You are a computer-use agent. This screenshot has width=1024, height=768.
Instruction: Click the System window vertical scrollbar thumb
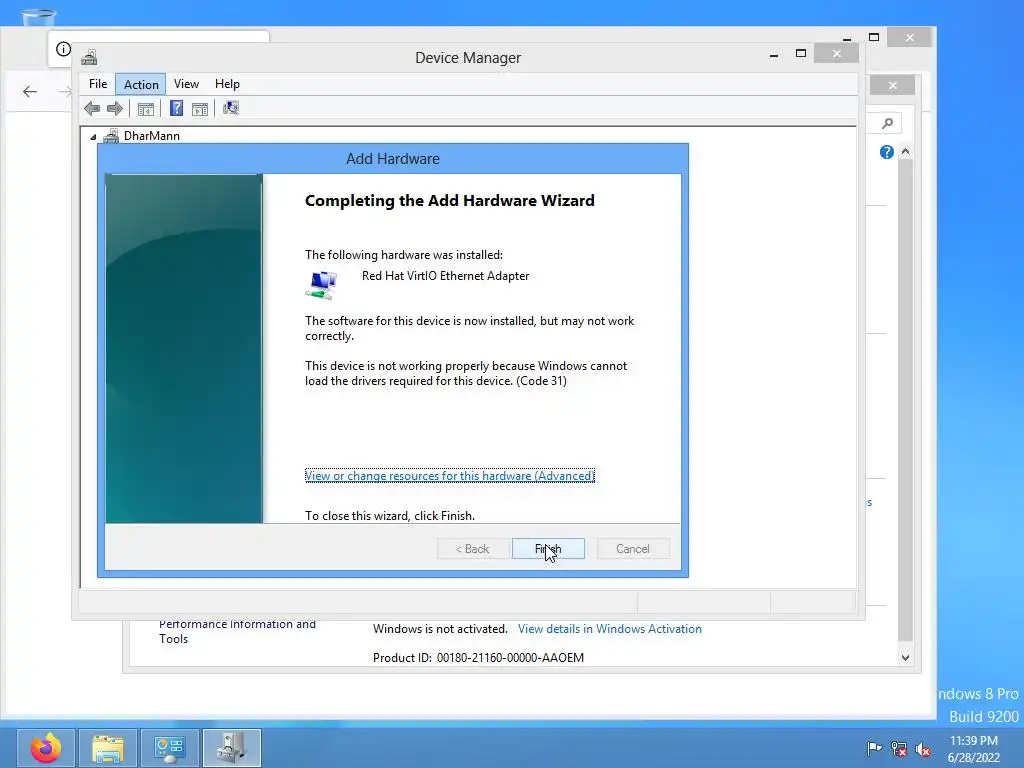click(905, 400)
